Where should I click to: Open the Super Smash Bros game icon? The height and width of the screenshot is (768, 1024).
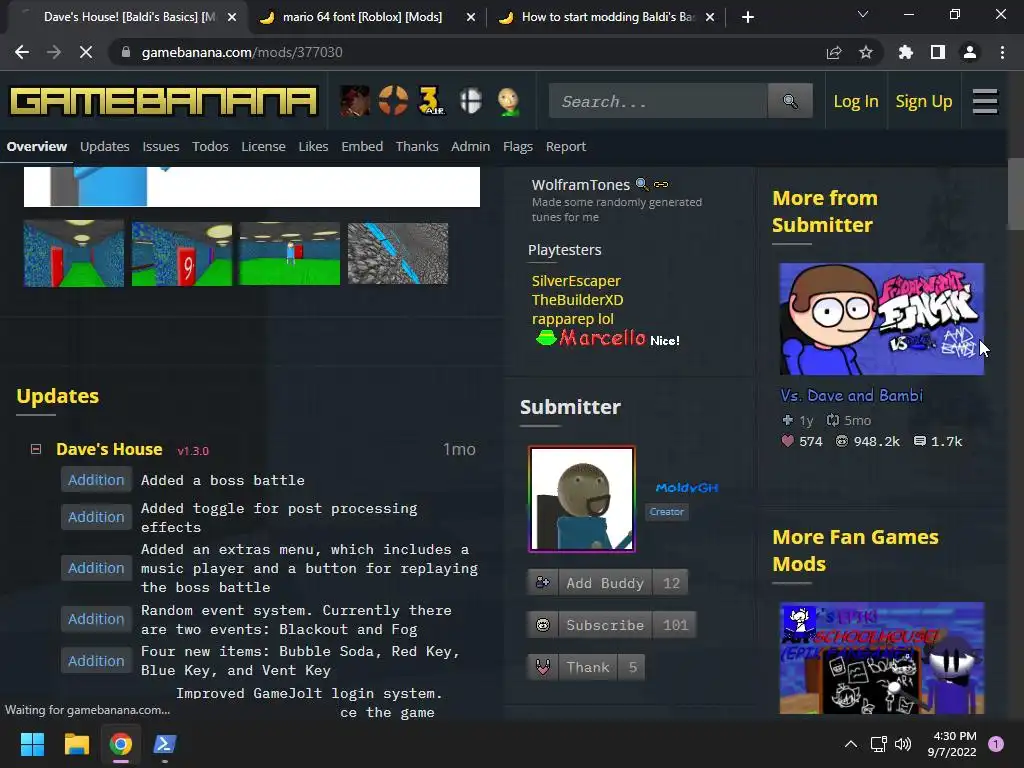470,101
